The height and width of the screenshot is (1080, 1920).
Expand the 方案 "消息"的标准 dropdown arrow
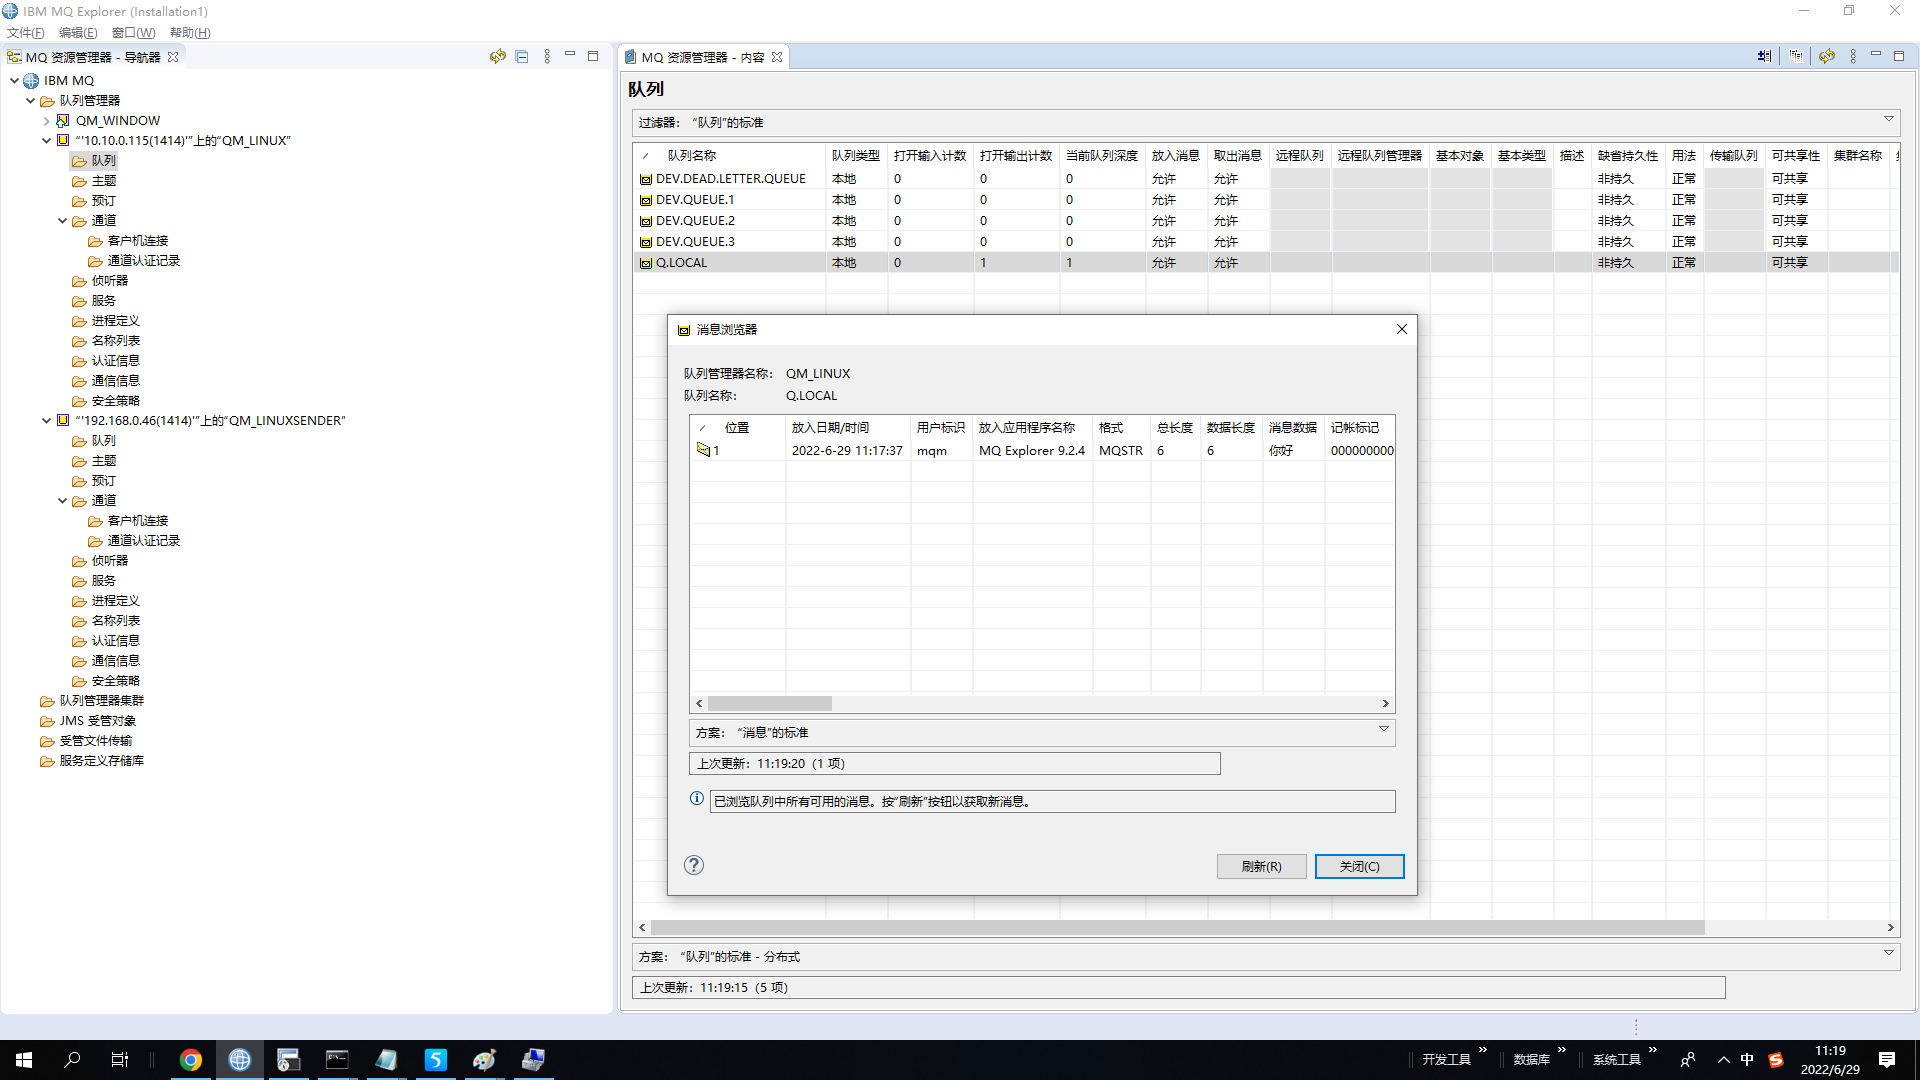tap(1384, 729)
